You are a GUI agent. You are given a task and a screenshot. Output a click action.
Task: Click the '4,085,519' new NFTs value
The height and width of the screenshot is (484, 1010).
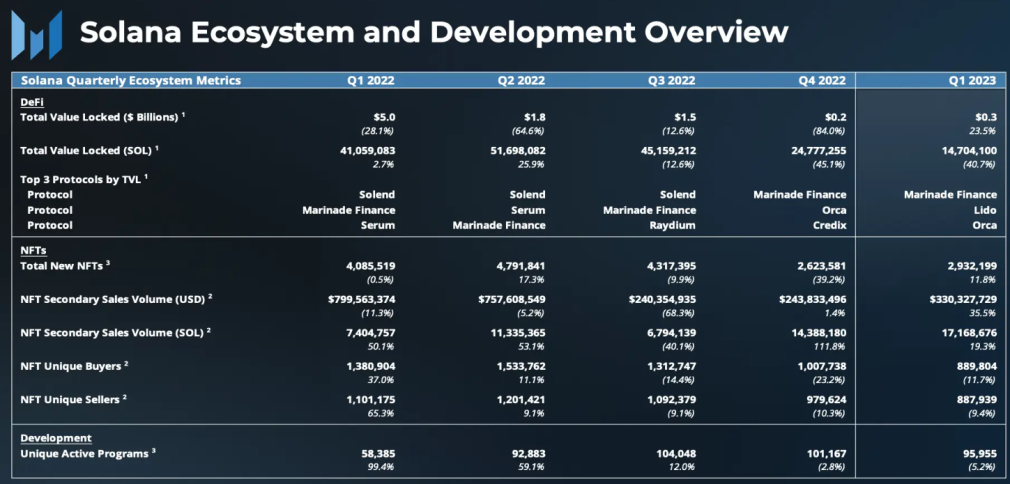coord(370,266)
